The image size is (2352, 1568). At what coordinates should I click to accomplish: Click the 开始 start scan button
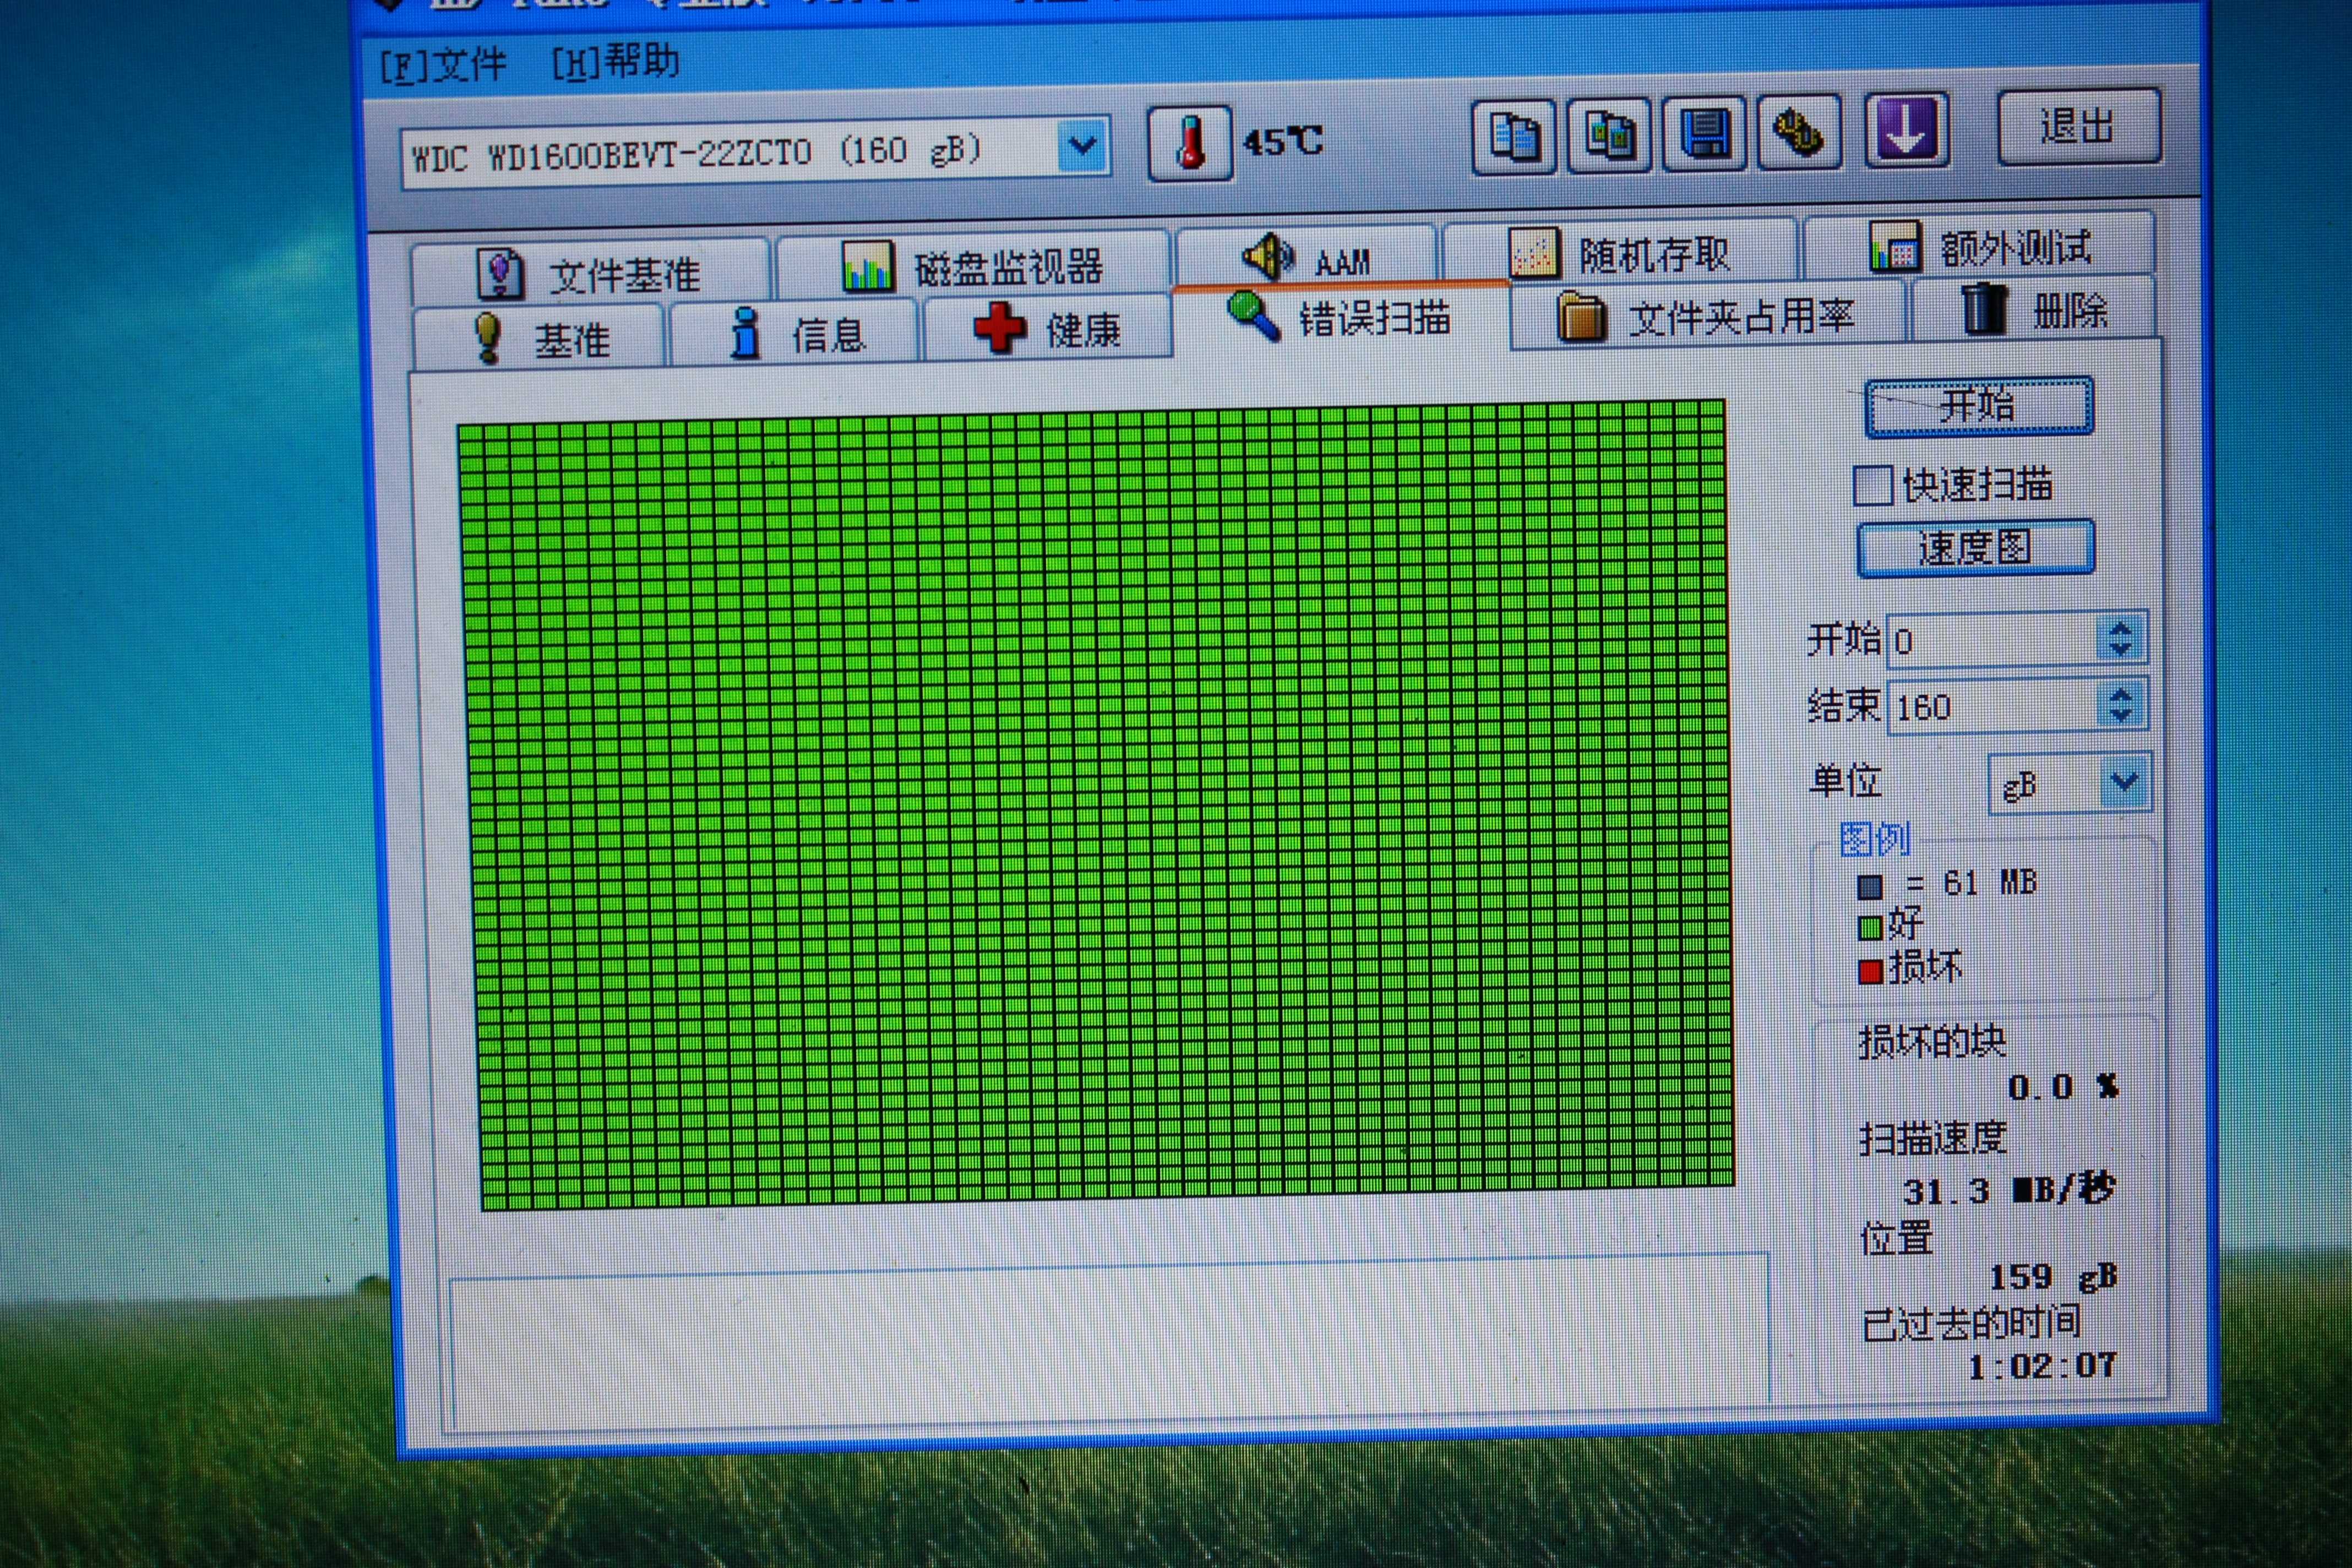click(1979, 406)
